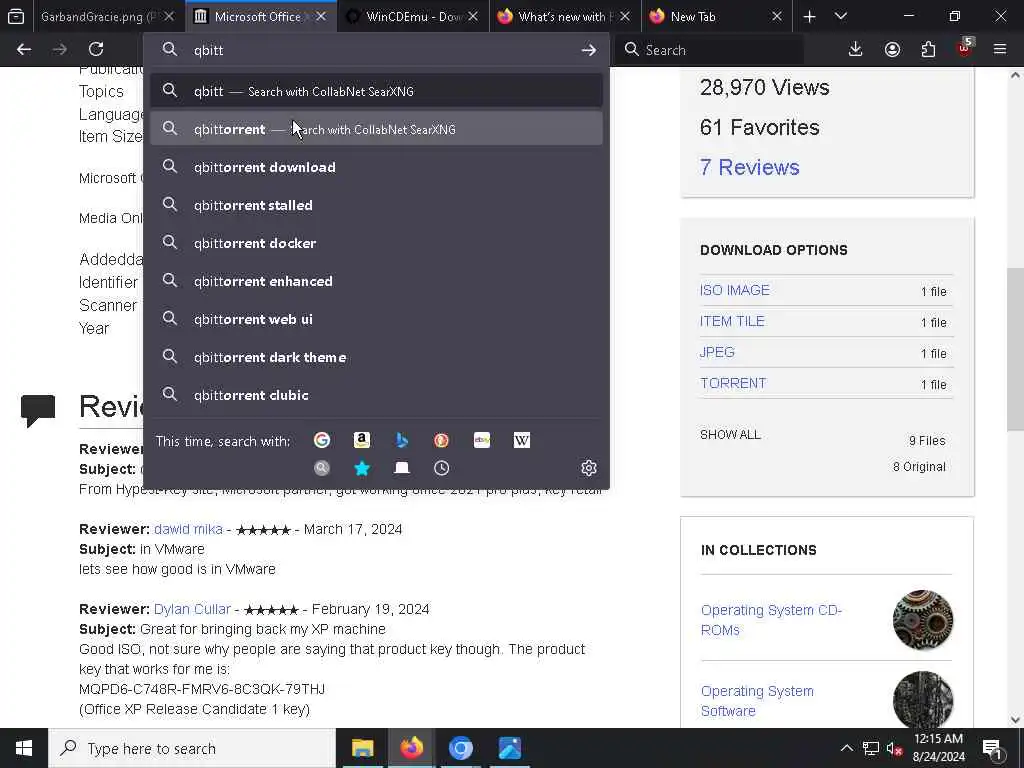Choose the 'qbittorrent enhanced' suggestion
Viewport: 1024px width, 768px height.
(x=376, y=281)
